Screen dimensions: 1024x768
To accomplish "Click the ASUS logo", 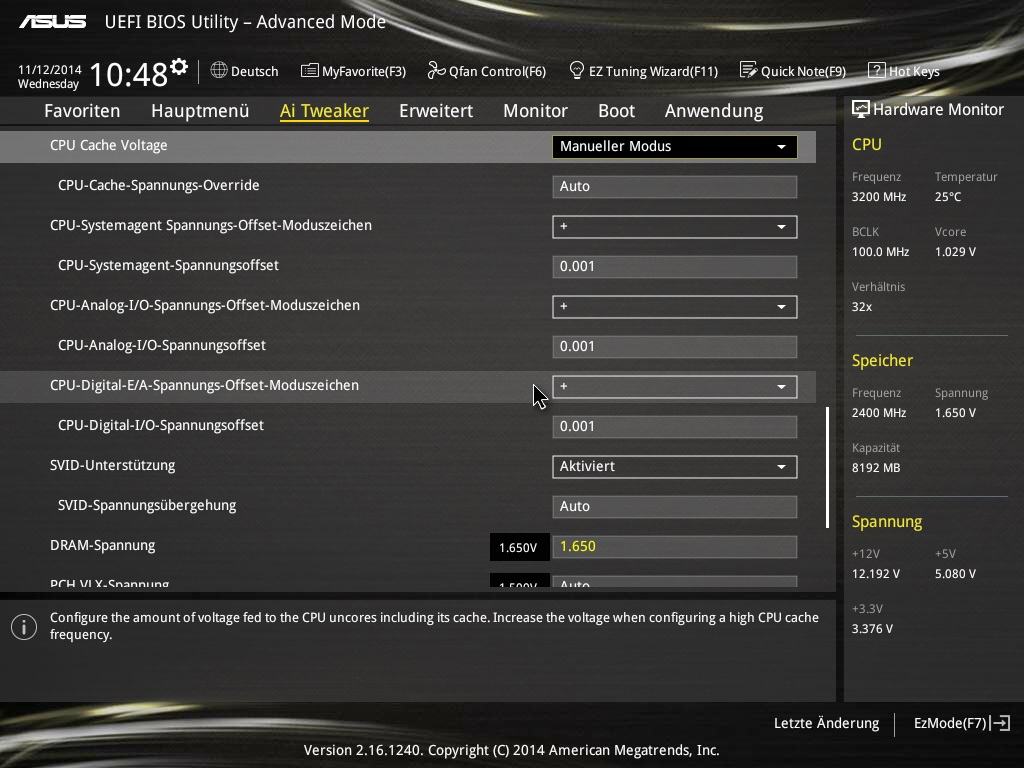I will click(x=52, y=22).
